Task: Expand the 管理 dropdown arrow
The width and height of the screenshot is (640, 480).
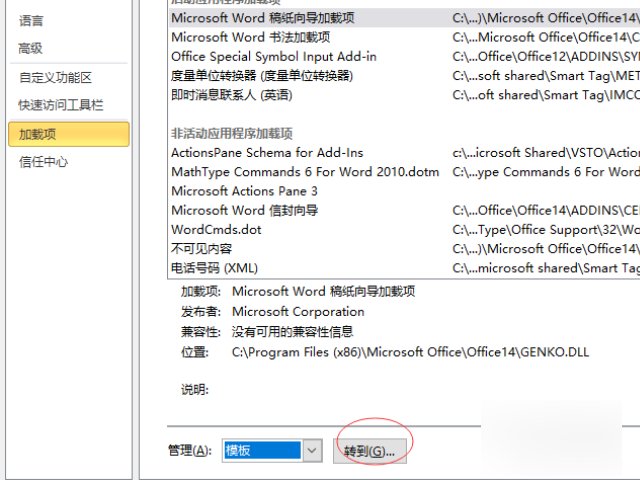Action: [x=312, y=451]
